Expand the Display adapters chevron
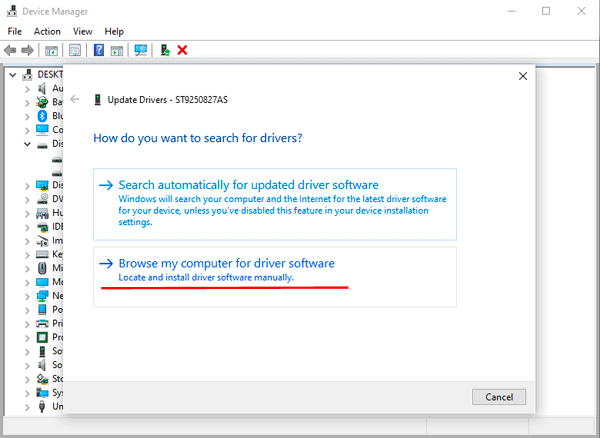600x438 pixels. [27, 186]
